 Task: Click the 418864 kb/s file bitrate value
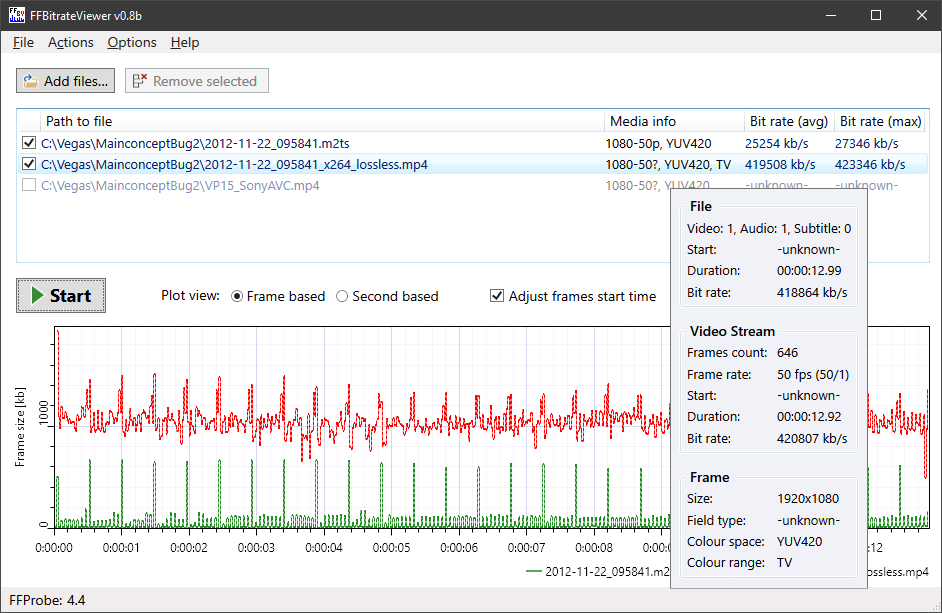point(812,293)
